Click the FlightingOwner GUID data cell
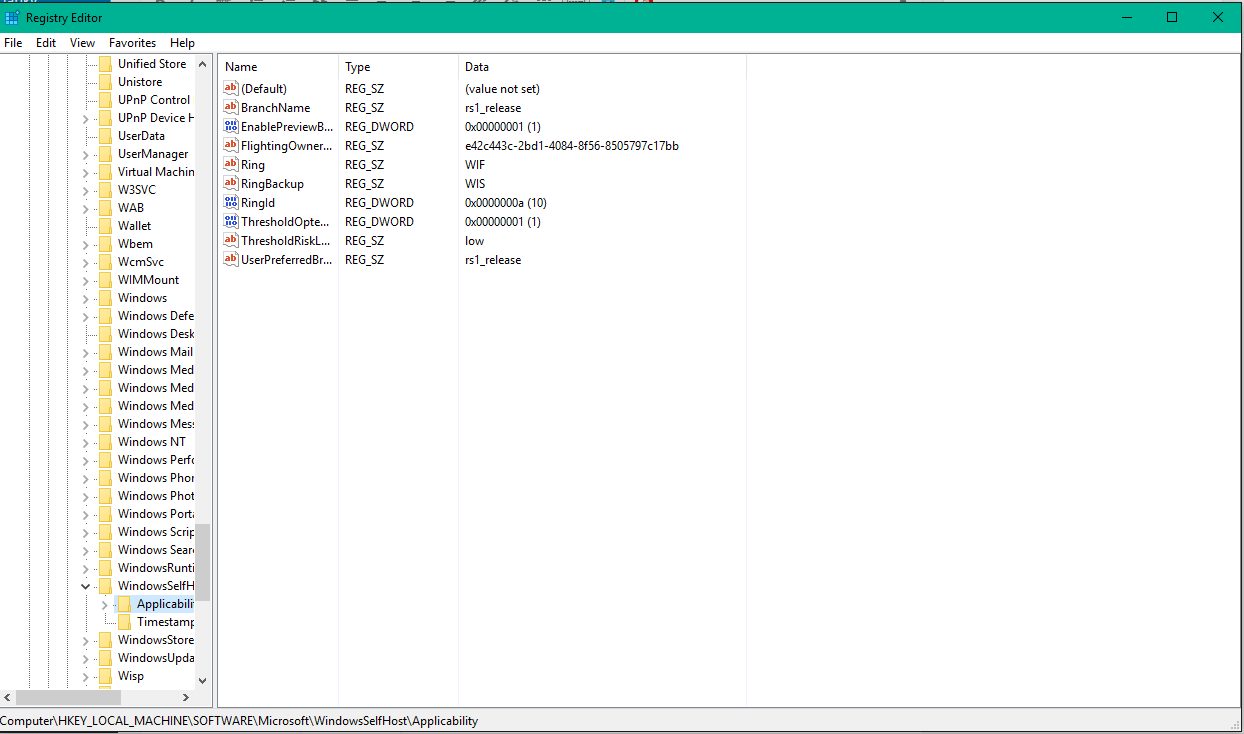Viewport: 1244px width, 734px height. (x=572, y=145)
